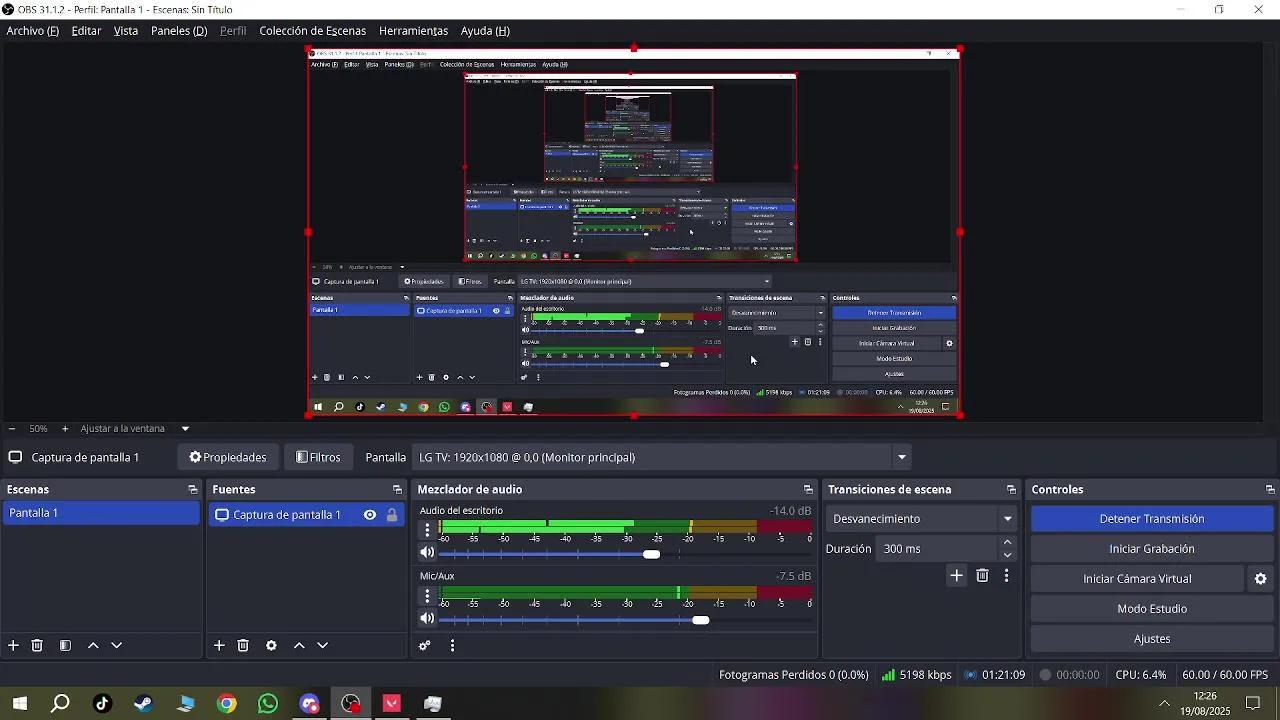Screen dimensions: 1280x720
Task: Undock the Transiciones de escena panel
Action: [x=1011, y=490]
